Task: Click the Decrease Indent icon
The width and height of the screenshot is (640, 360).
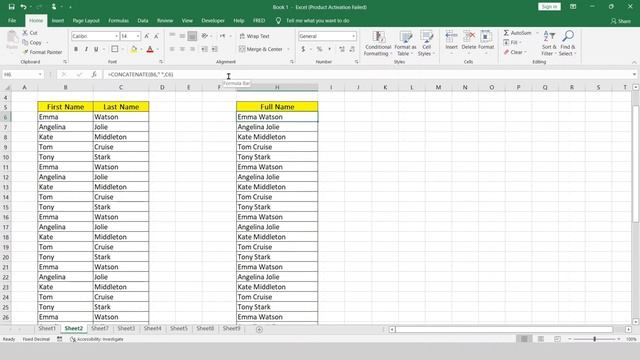Action: coord(204,49)
